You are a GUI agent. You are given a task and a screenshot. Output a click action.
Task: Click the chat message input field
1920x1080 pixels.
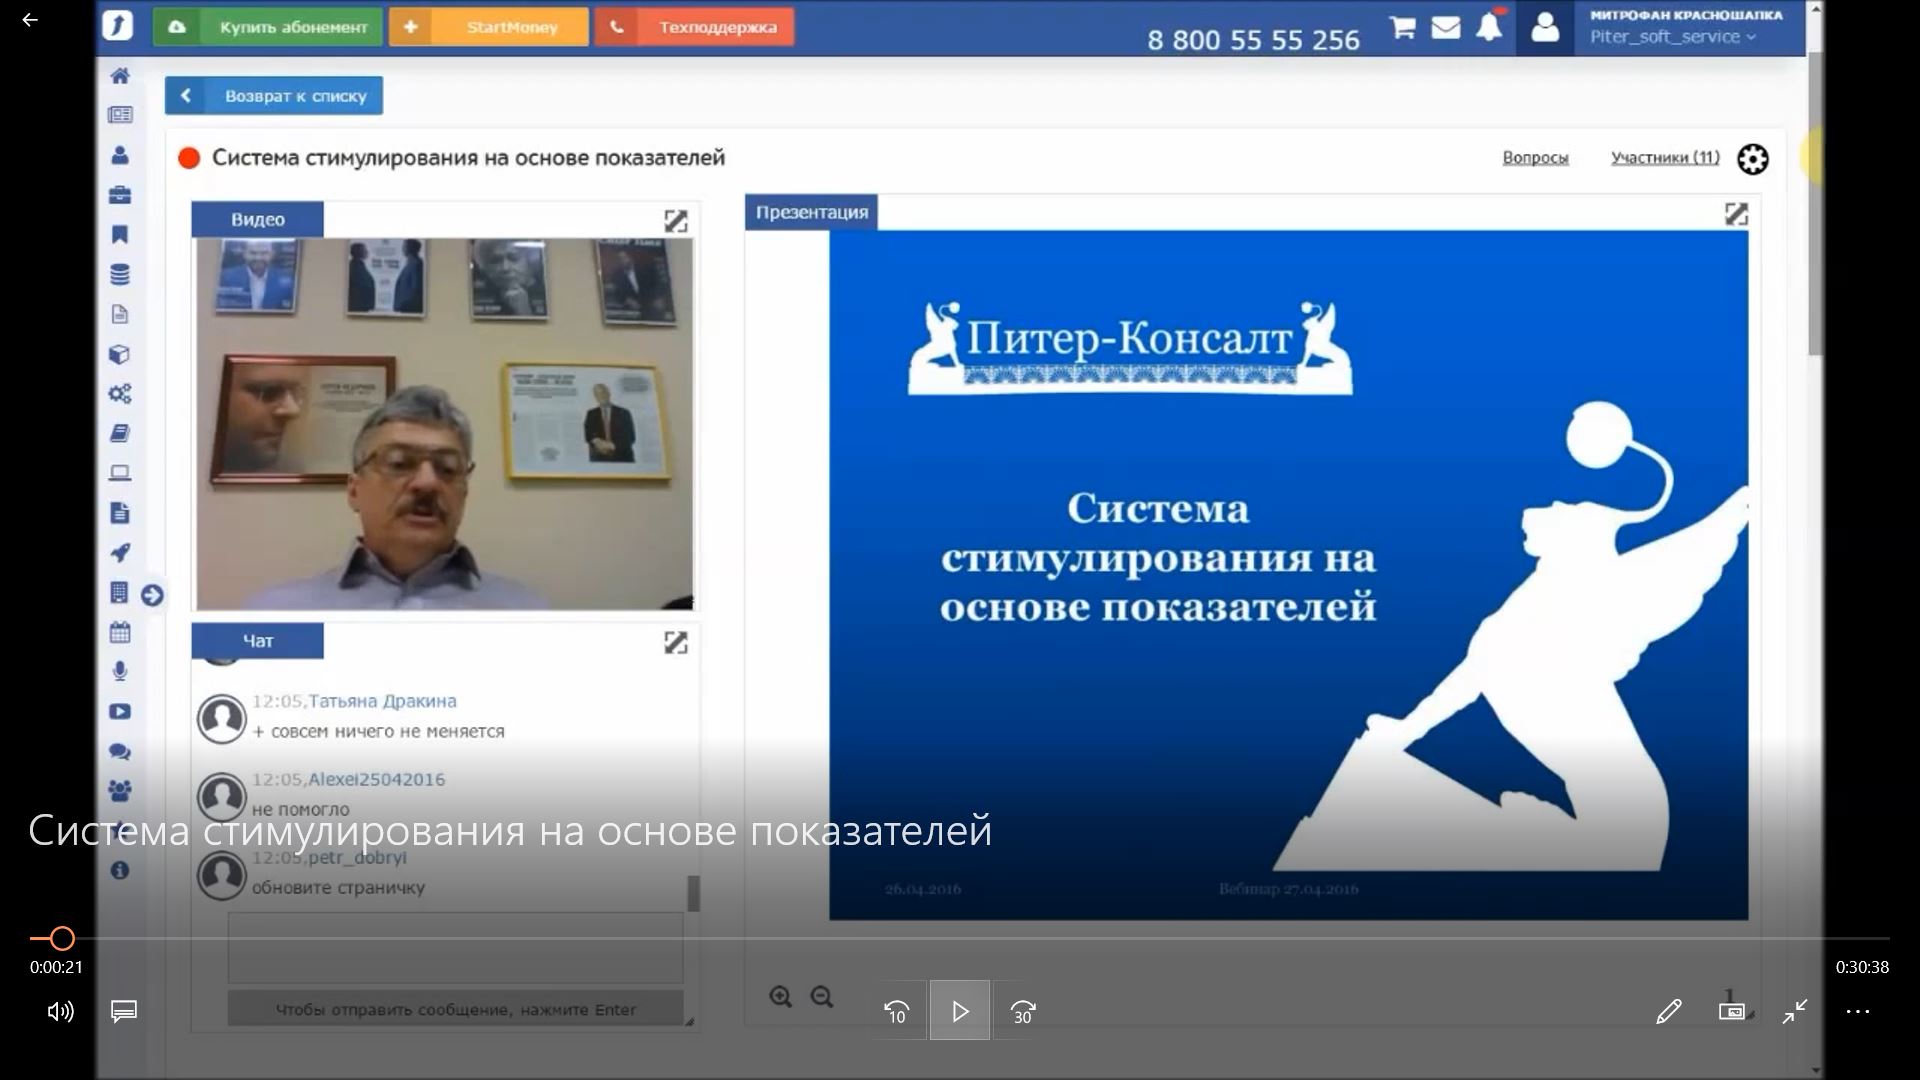pyautogui.click(x=455, y=948)
